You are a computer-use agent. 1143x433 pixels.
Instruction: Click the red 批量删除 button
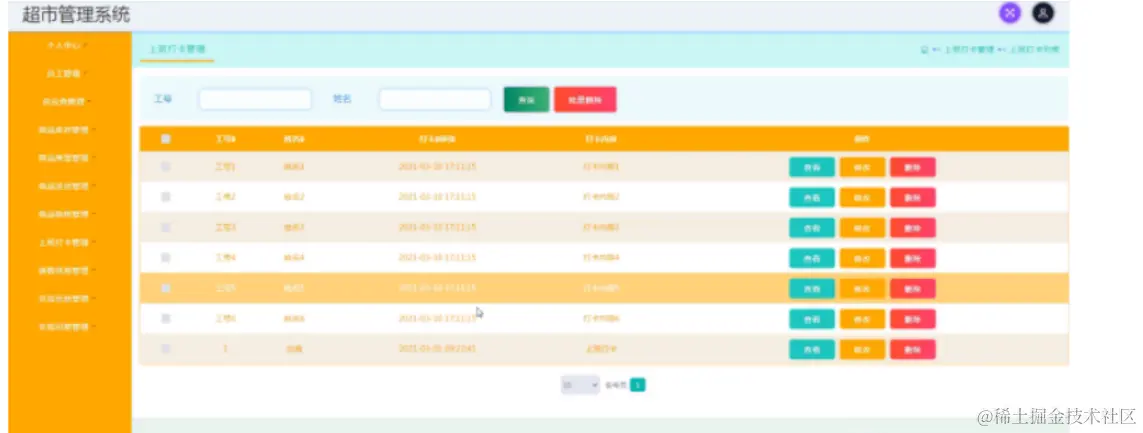(x=585, y=100)
